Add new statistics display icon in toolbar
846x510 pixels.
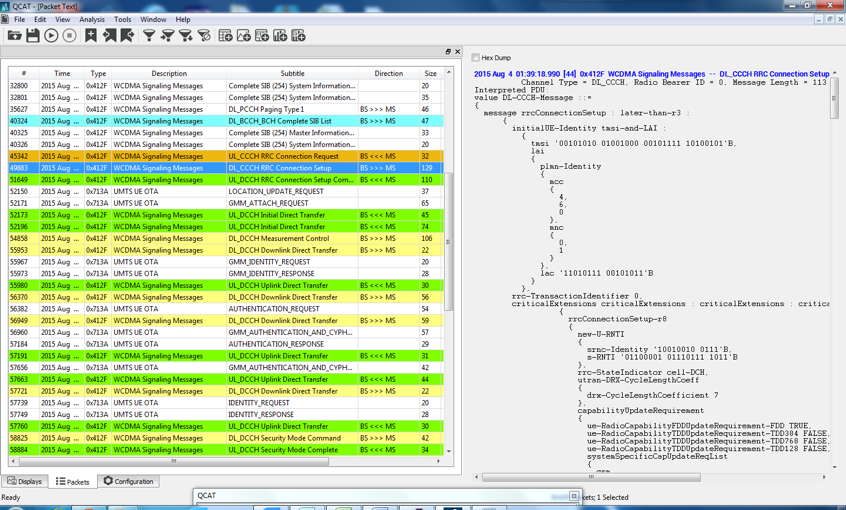click(x=298, y=36)
